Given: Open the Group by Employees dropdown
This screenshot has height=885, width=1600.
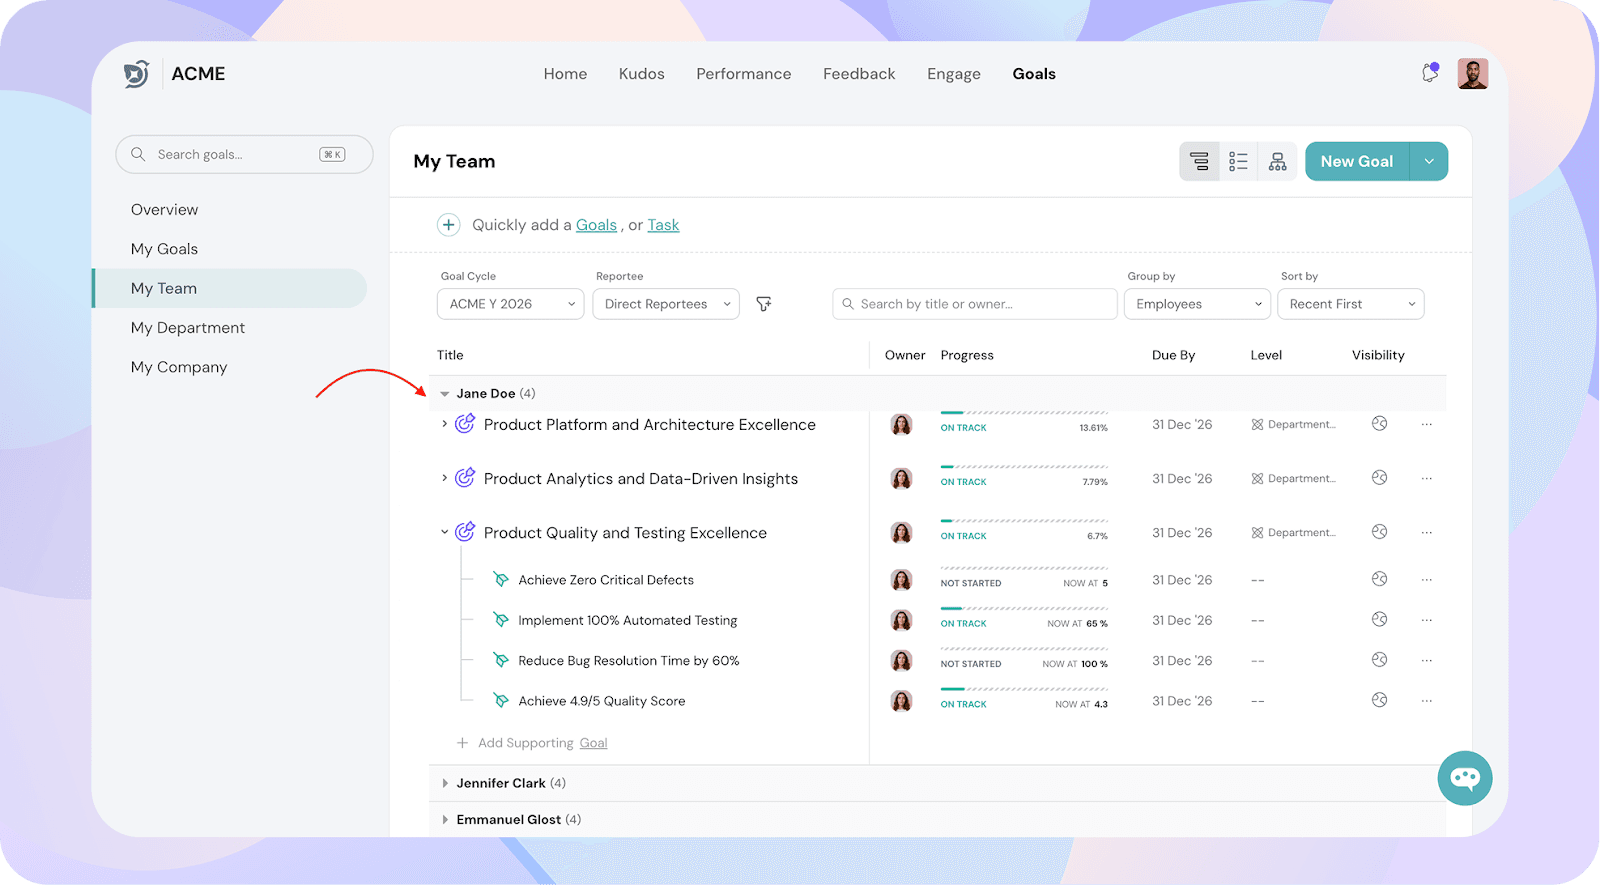Looking at the screenshot, I should [x=1197, y=304].
